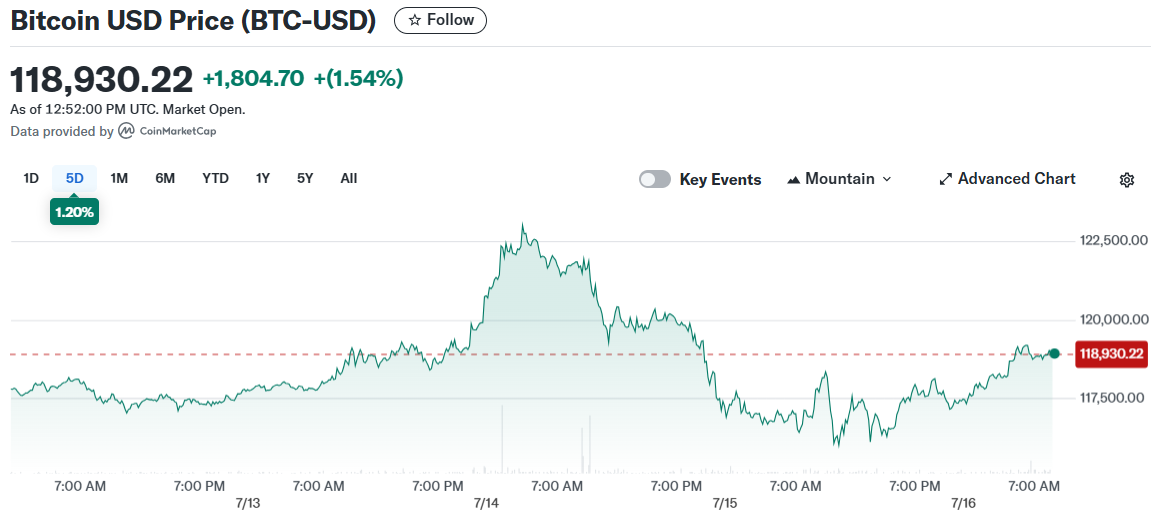Click the 120,000.00 axis label
The height and width of the screenshot is (515, 1151).
point(1113,320)
